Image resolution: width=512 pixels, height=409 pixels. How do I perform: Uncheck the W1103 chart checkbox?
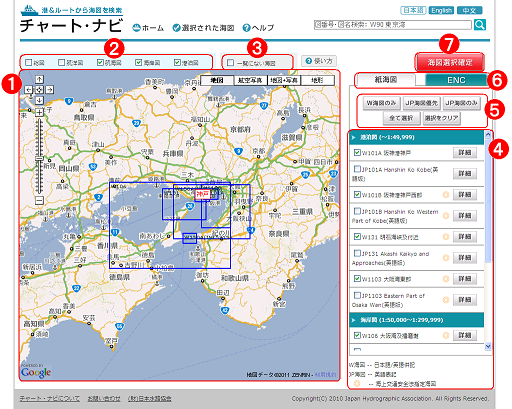(357, 278)
